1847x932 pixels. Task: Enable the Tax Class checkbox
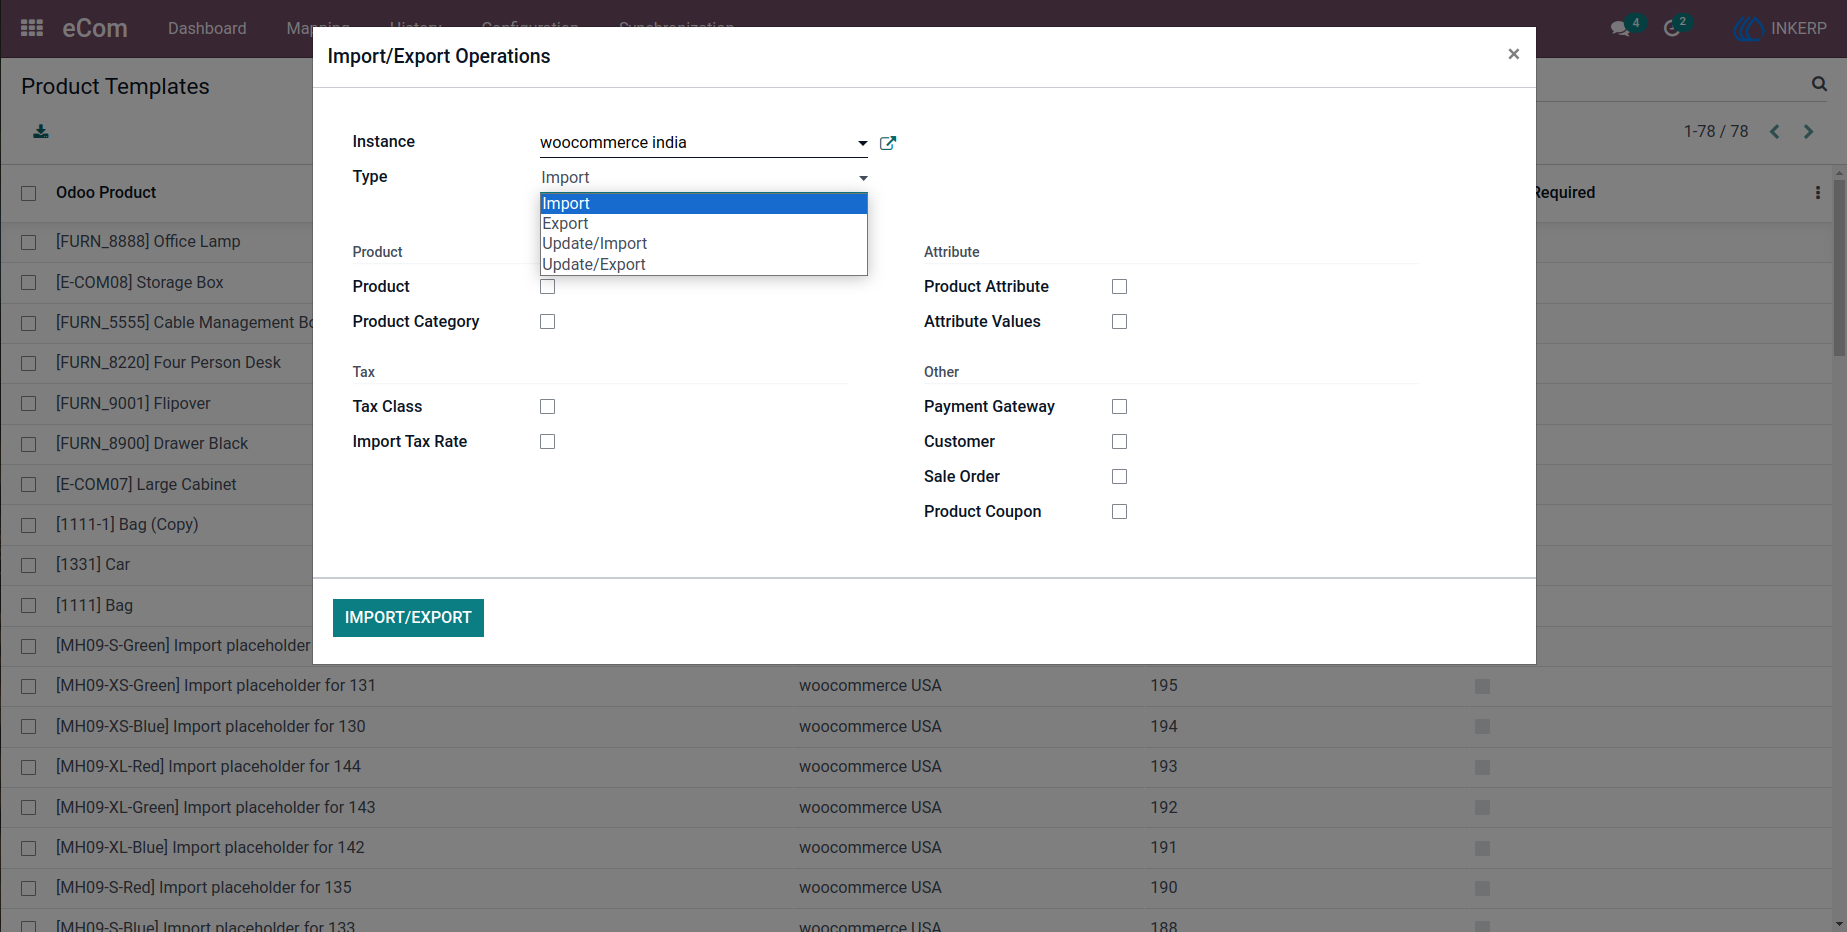(x=547, y=406)
